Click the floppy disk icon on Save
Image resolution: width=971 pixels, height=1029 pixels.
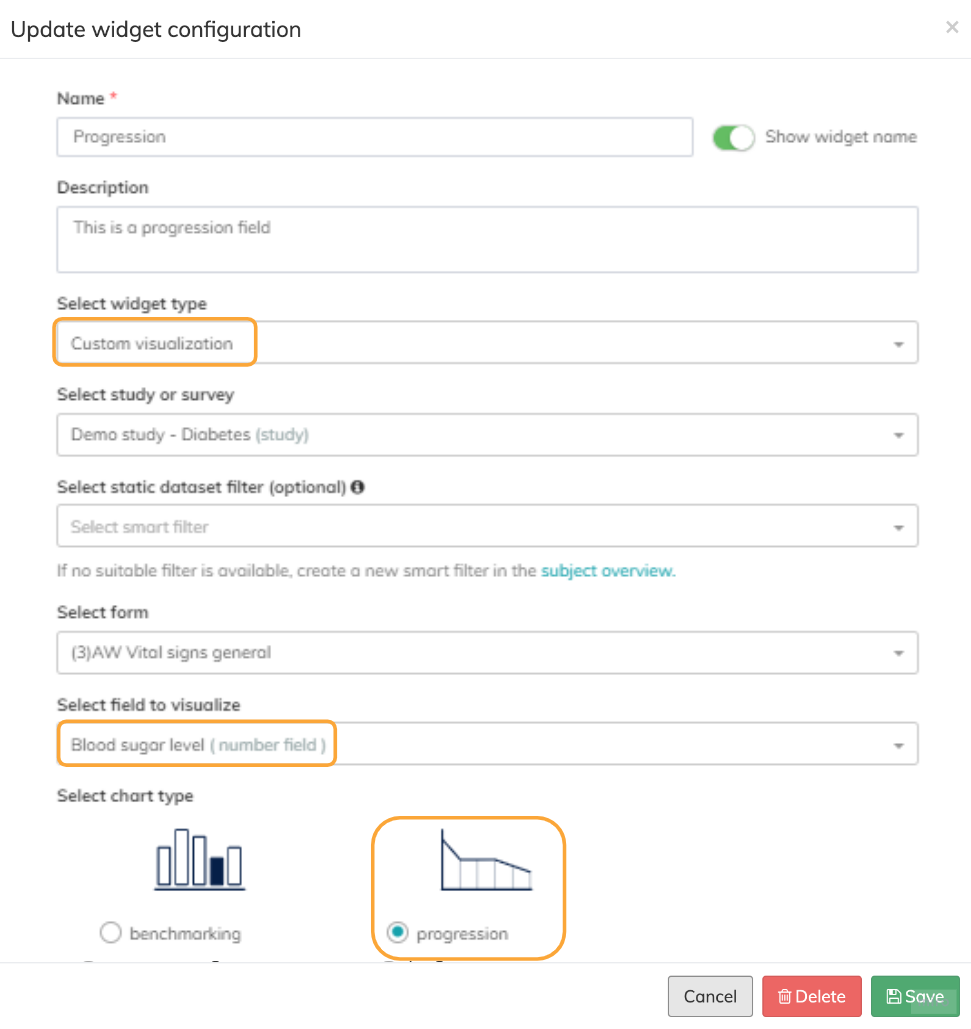click(x=894, y=996)
